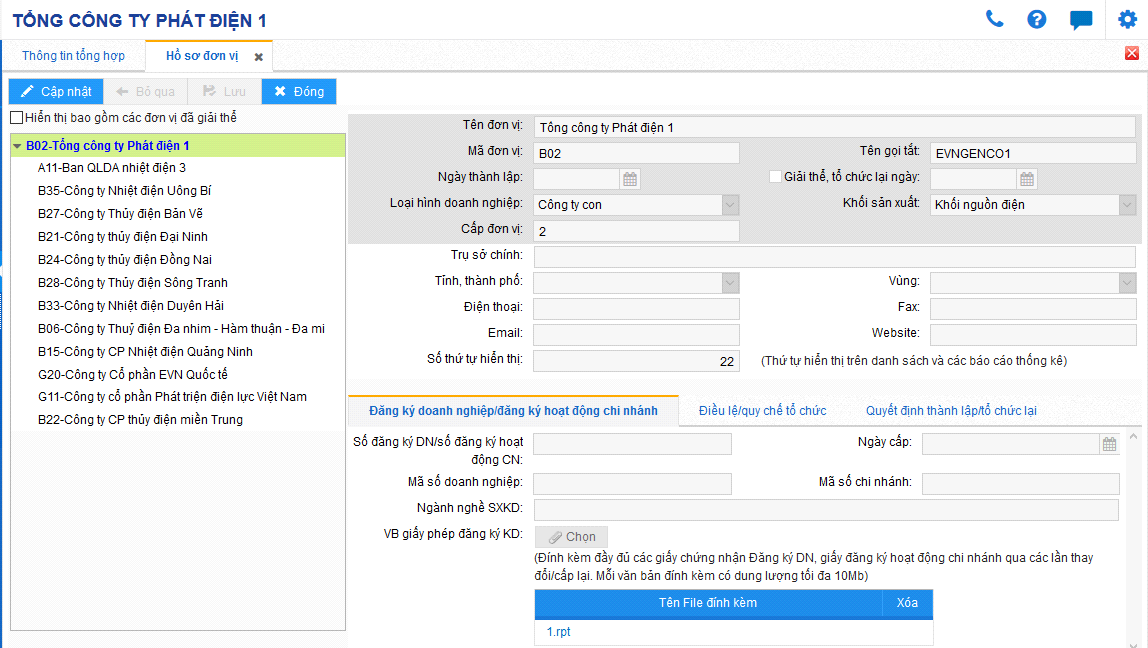Click the scroll up arrow in registration panel

pyautogui.click(x=1133, y=436)
